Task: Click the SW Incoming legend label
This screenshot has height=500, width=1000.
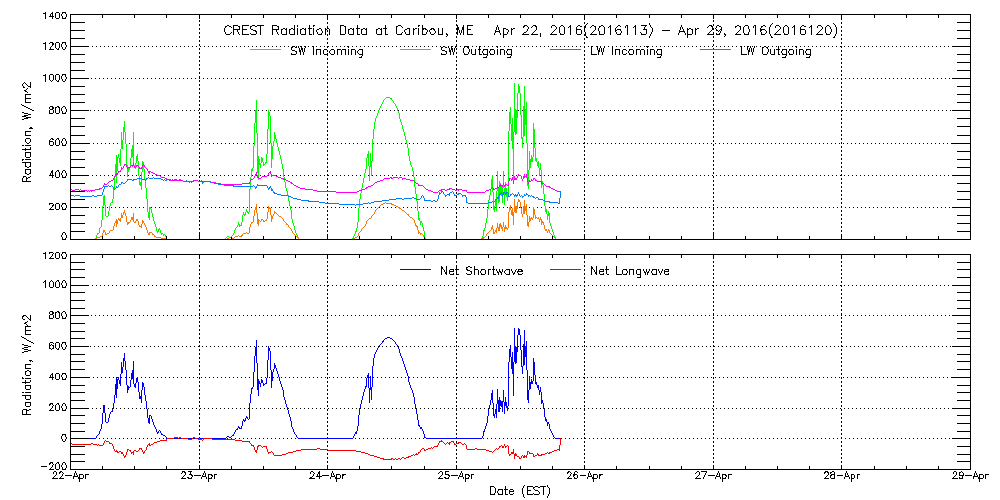Action: coord(324,51)
